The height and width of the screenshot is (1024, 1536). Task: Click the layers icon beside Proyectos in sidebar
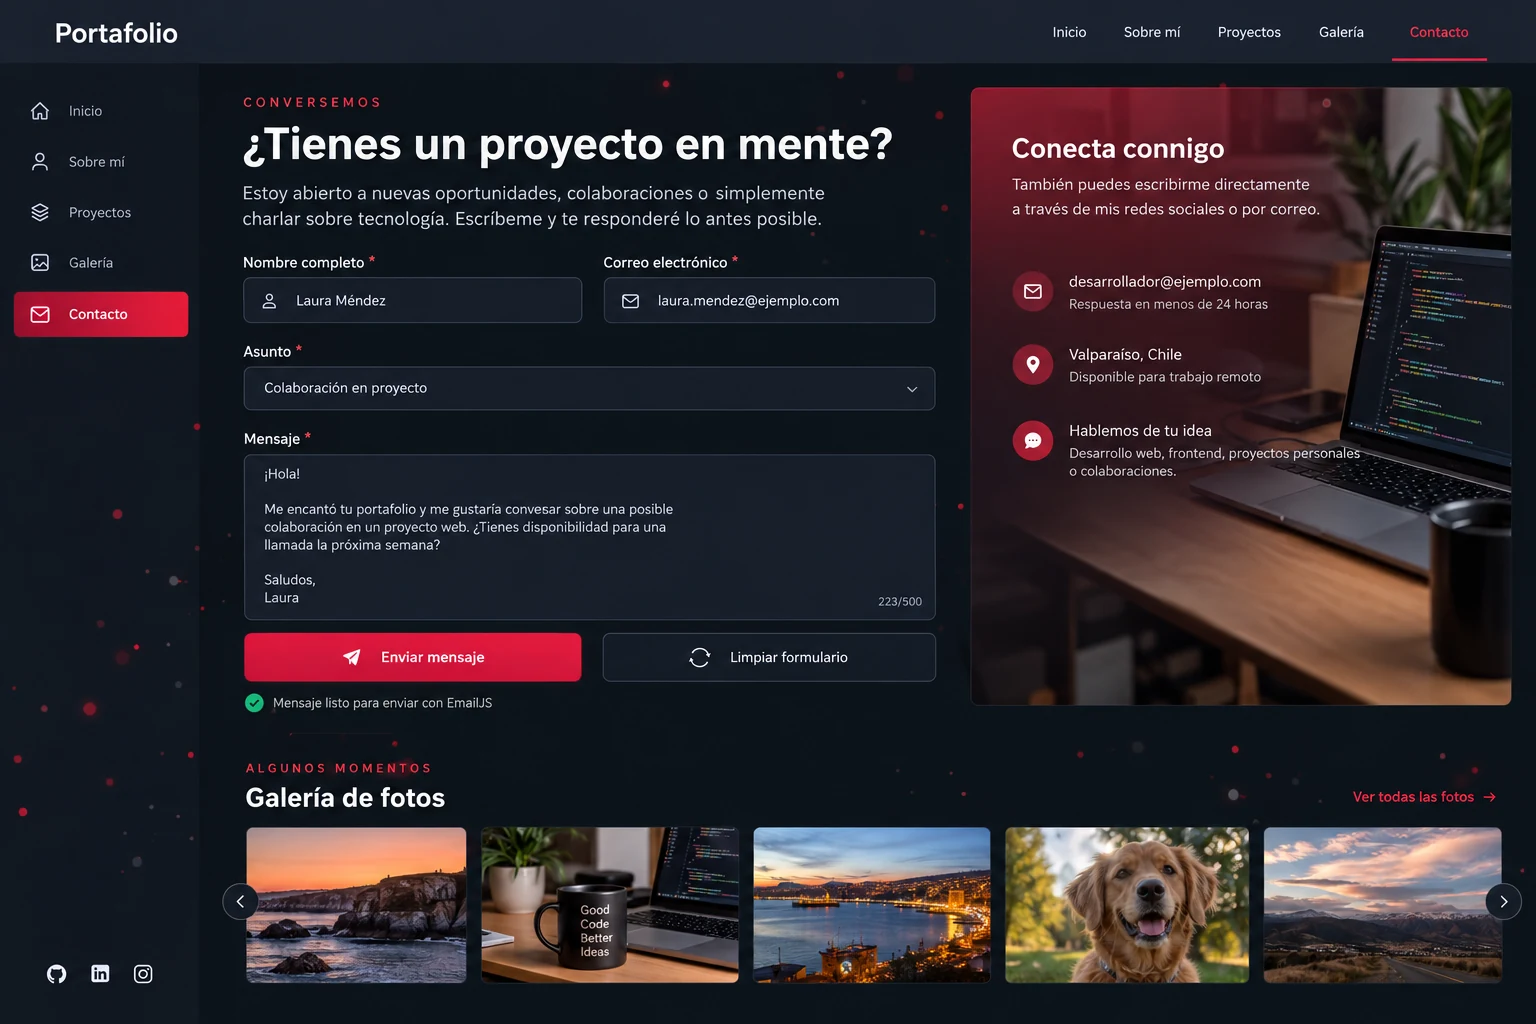(x=40, y=212)
